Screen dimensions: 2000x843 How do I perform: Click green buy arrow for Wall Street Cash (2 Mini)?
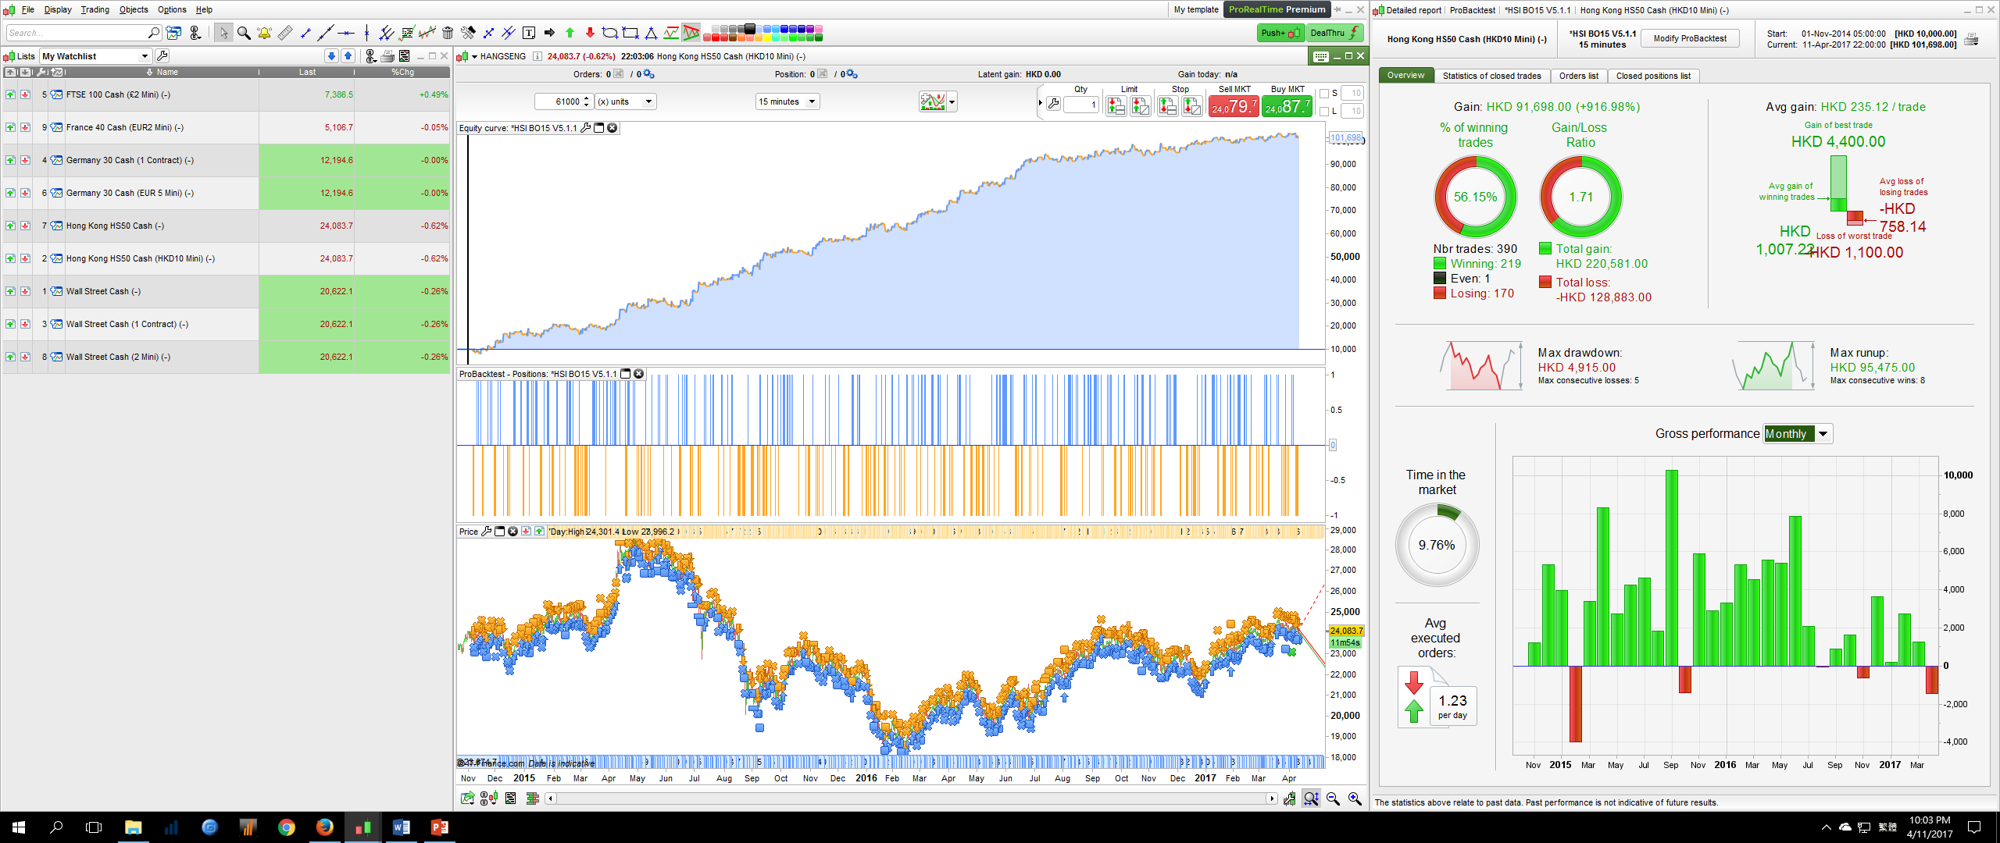point(10,357)
